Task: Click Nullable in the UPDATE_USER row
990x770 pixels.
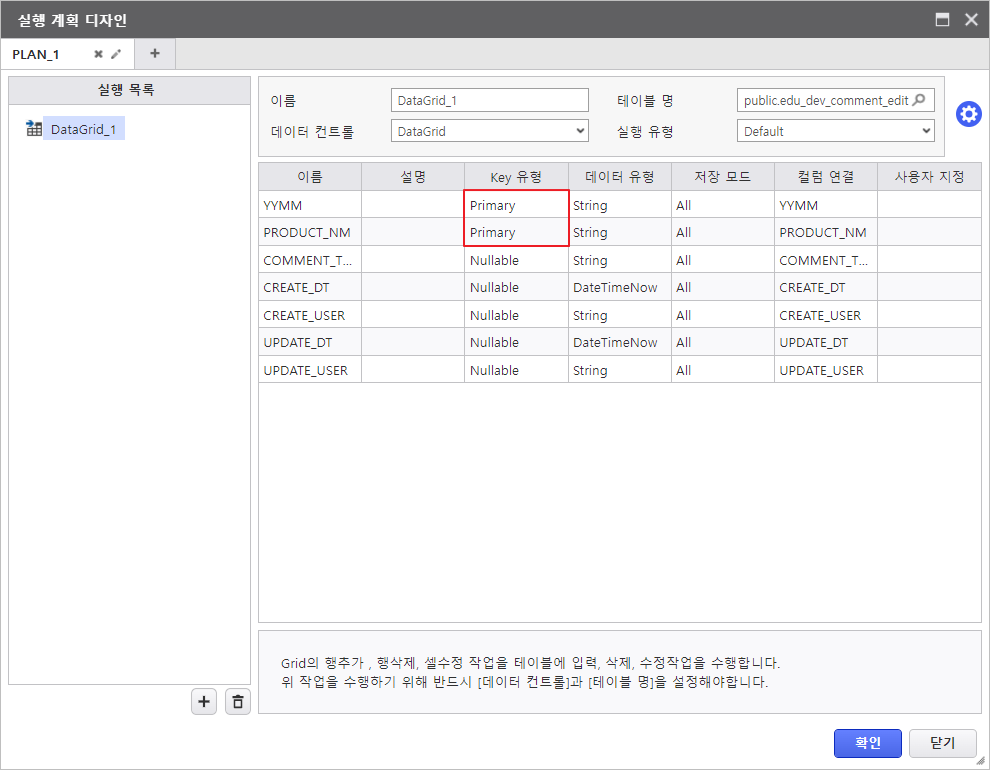Action: [x=516, y=370]
